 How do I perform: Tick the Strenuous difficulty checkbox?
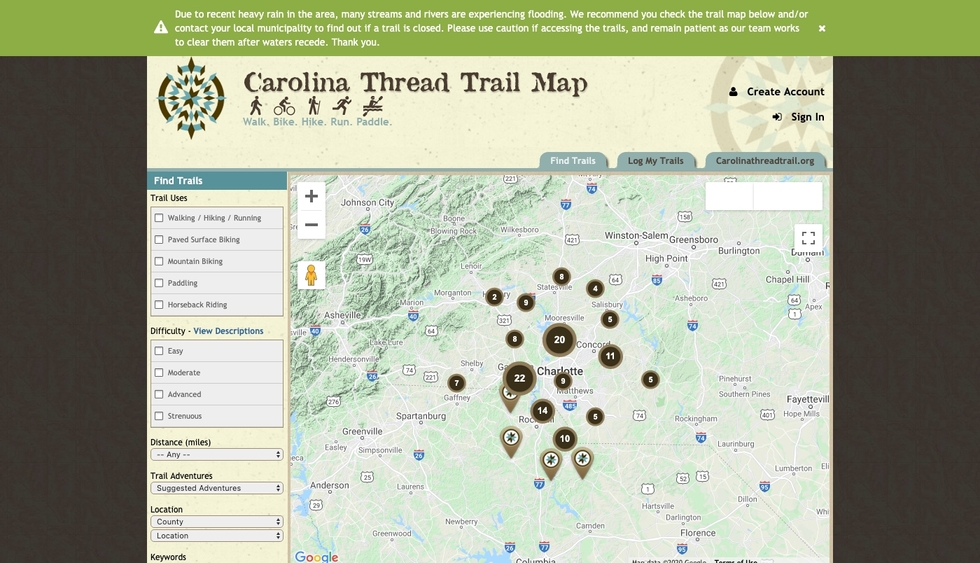pos(159,416)
